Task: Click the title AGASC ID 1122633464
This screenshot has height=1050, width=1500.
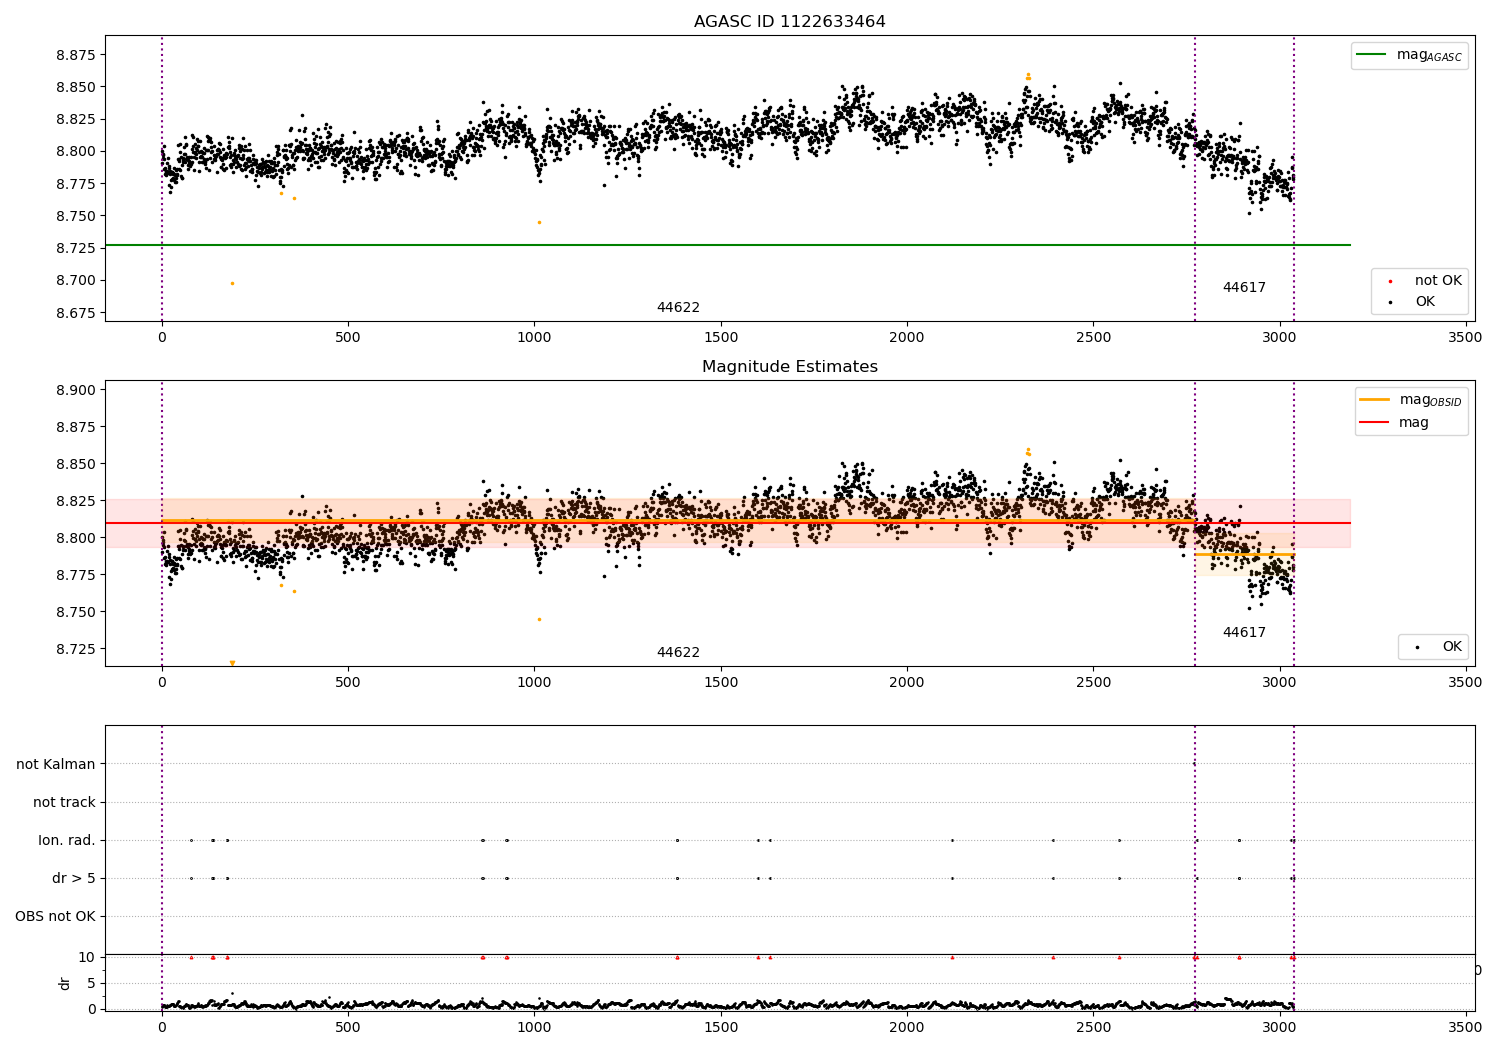Action: pos(789,22)
